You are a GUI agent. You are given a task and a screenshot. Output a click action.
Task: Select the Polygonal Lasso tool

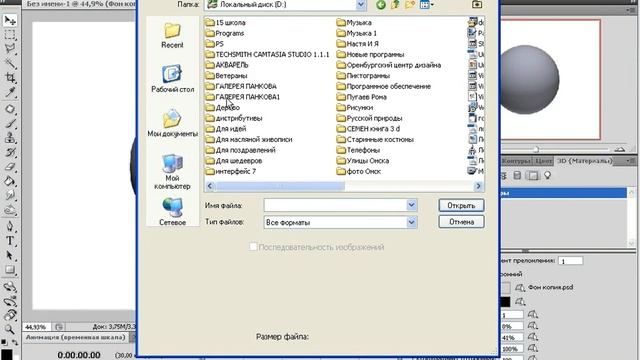(10, 49)
